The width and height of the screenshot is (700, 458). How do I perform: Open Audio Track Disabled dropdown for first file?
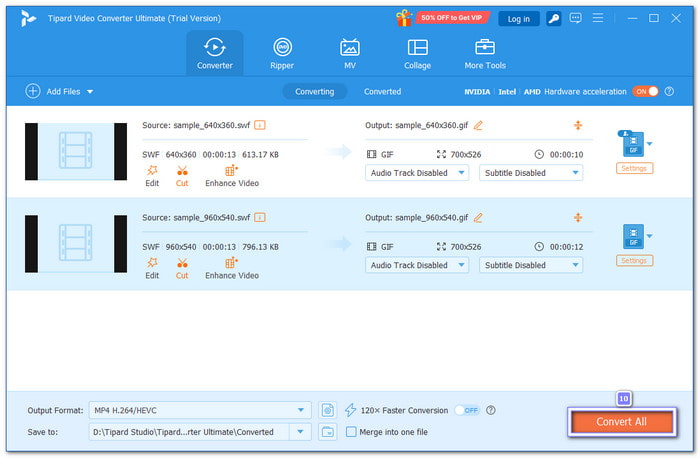click(417, 172)
